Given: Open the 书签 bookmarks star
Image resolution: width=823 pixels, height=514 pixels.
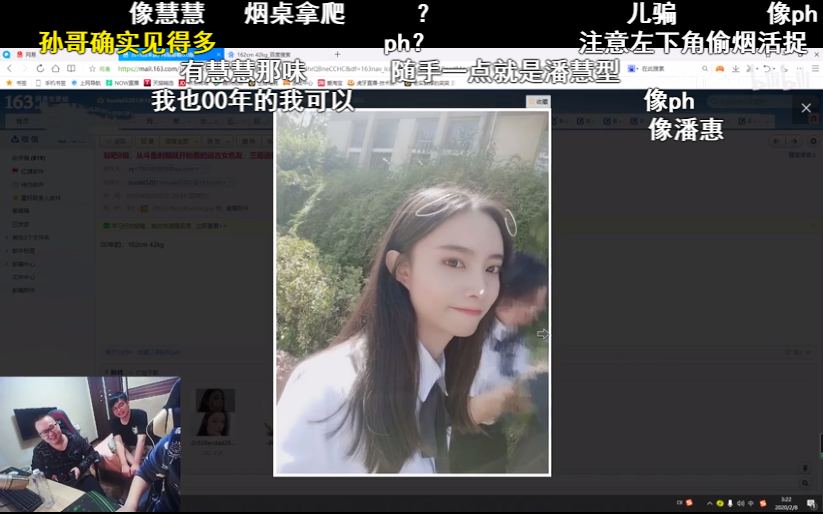Looking at the screenshot, I should [16, 83].
